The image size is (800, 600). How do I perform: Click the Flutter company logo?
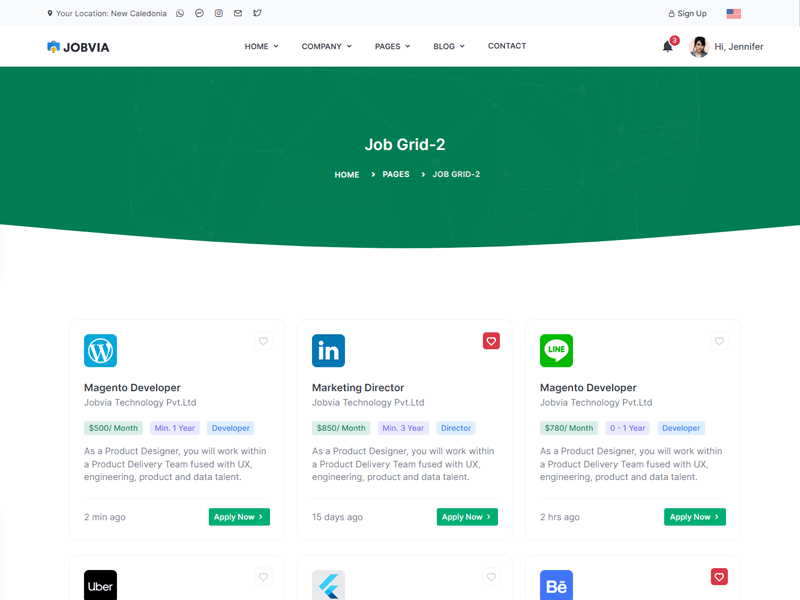click(x=329, y=585)
